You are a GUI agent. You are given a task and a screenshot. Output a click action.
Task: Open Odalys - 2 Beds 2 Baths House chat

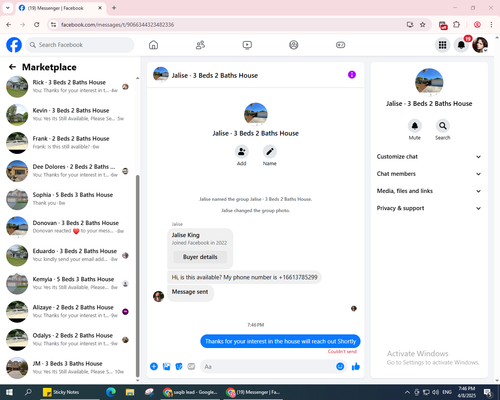tap(69, 340)
